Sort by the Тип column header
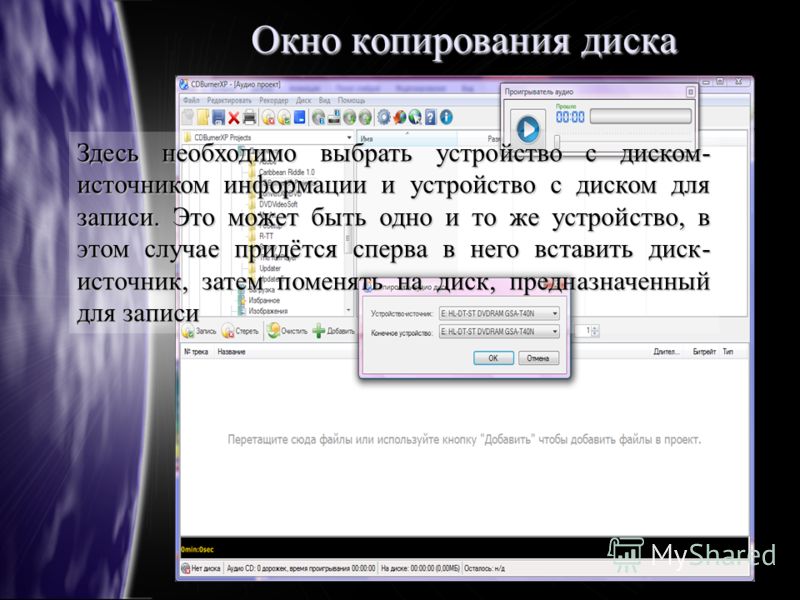 click(x=728, y=352)
